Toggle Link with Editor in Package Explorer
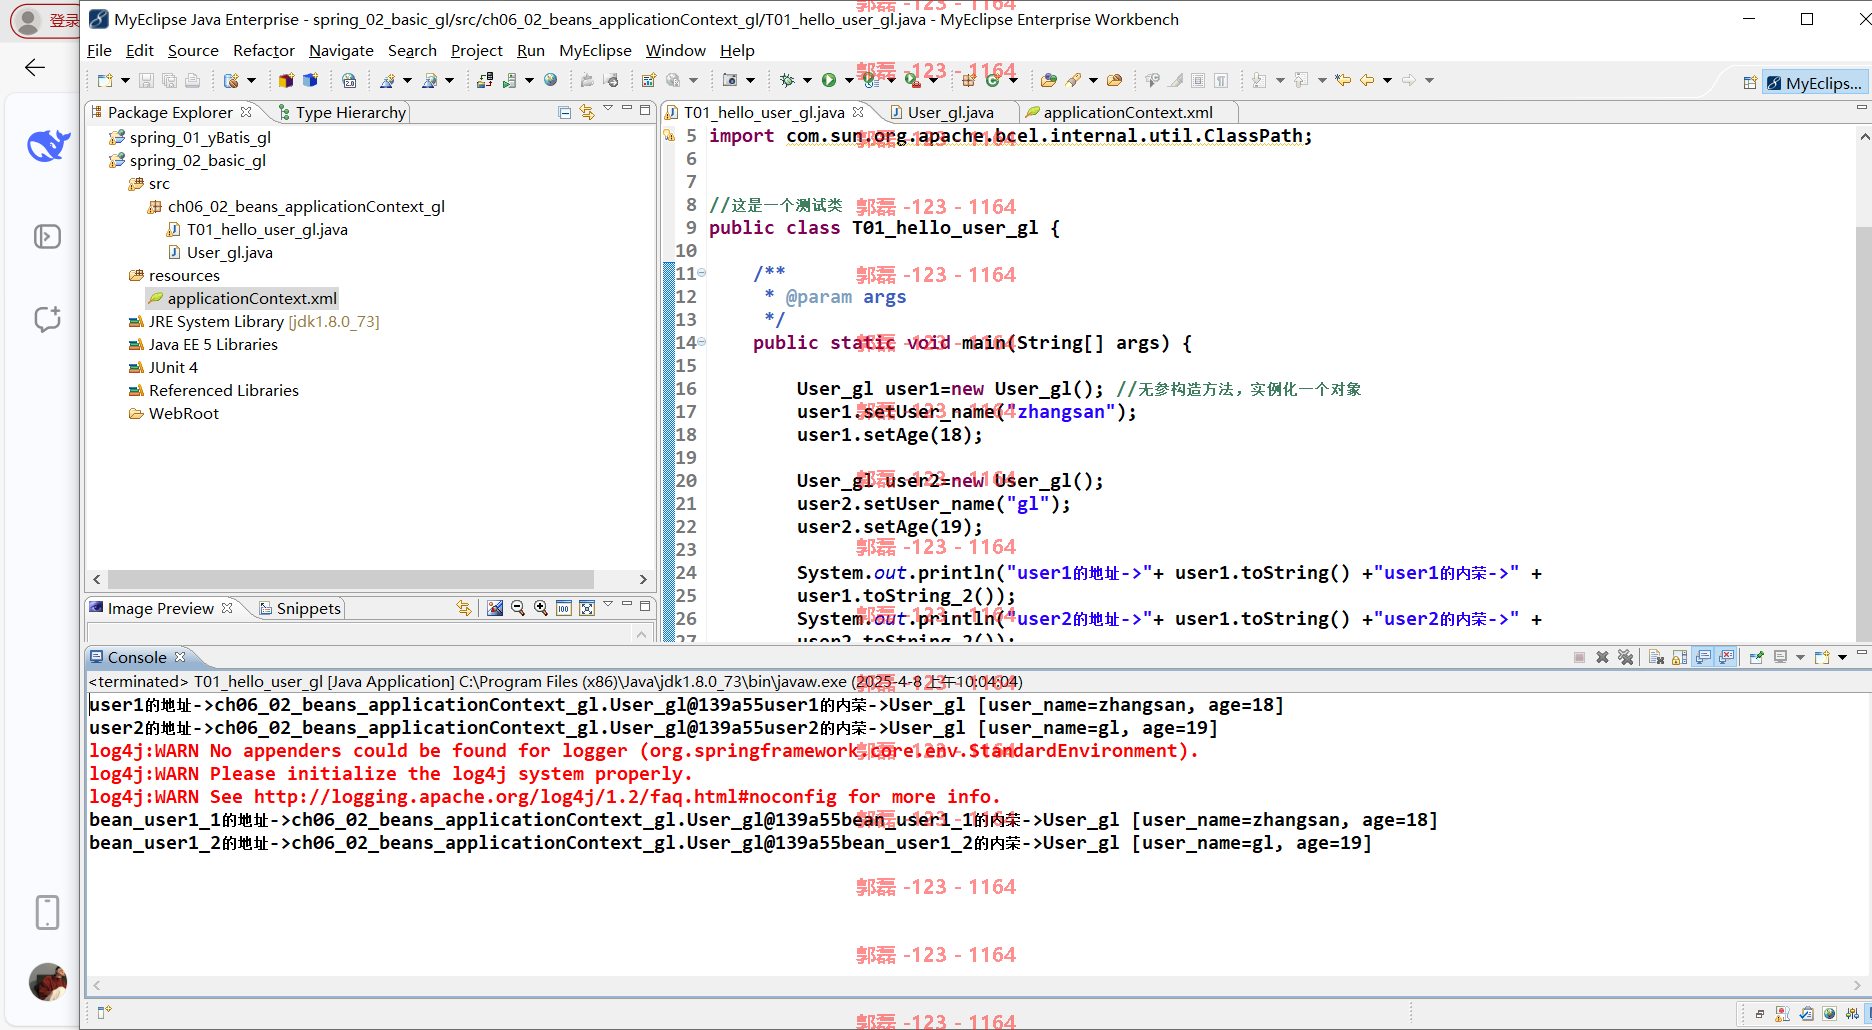Image resolution: width=1872 pixels, height=1030 pixels. click(587, 112)
